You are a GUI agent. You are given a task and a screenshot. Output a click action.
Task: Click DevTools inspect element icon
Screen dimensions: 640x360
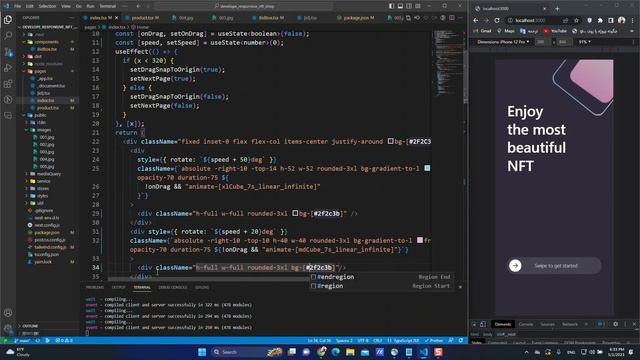pos(474,324)
